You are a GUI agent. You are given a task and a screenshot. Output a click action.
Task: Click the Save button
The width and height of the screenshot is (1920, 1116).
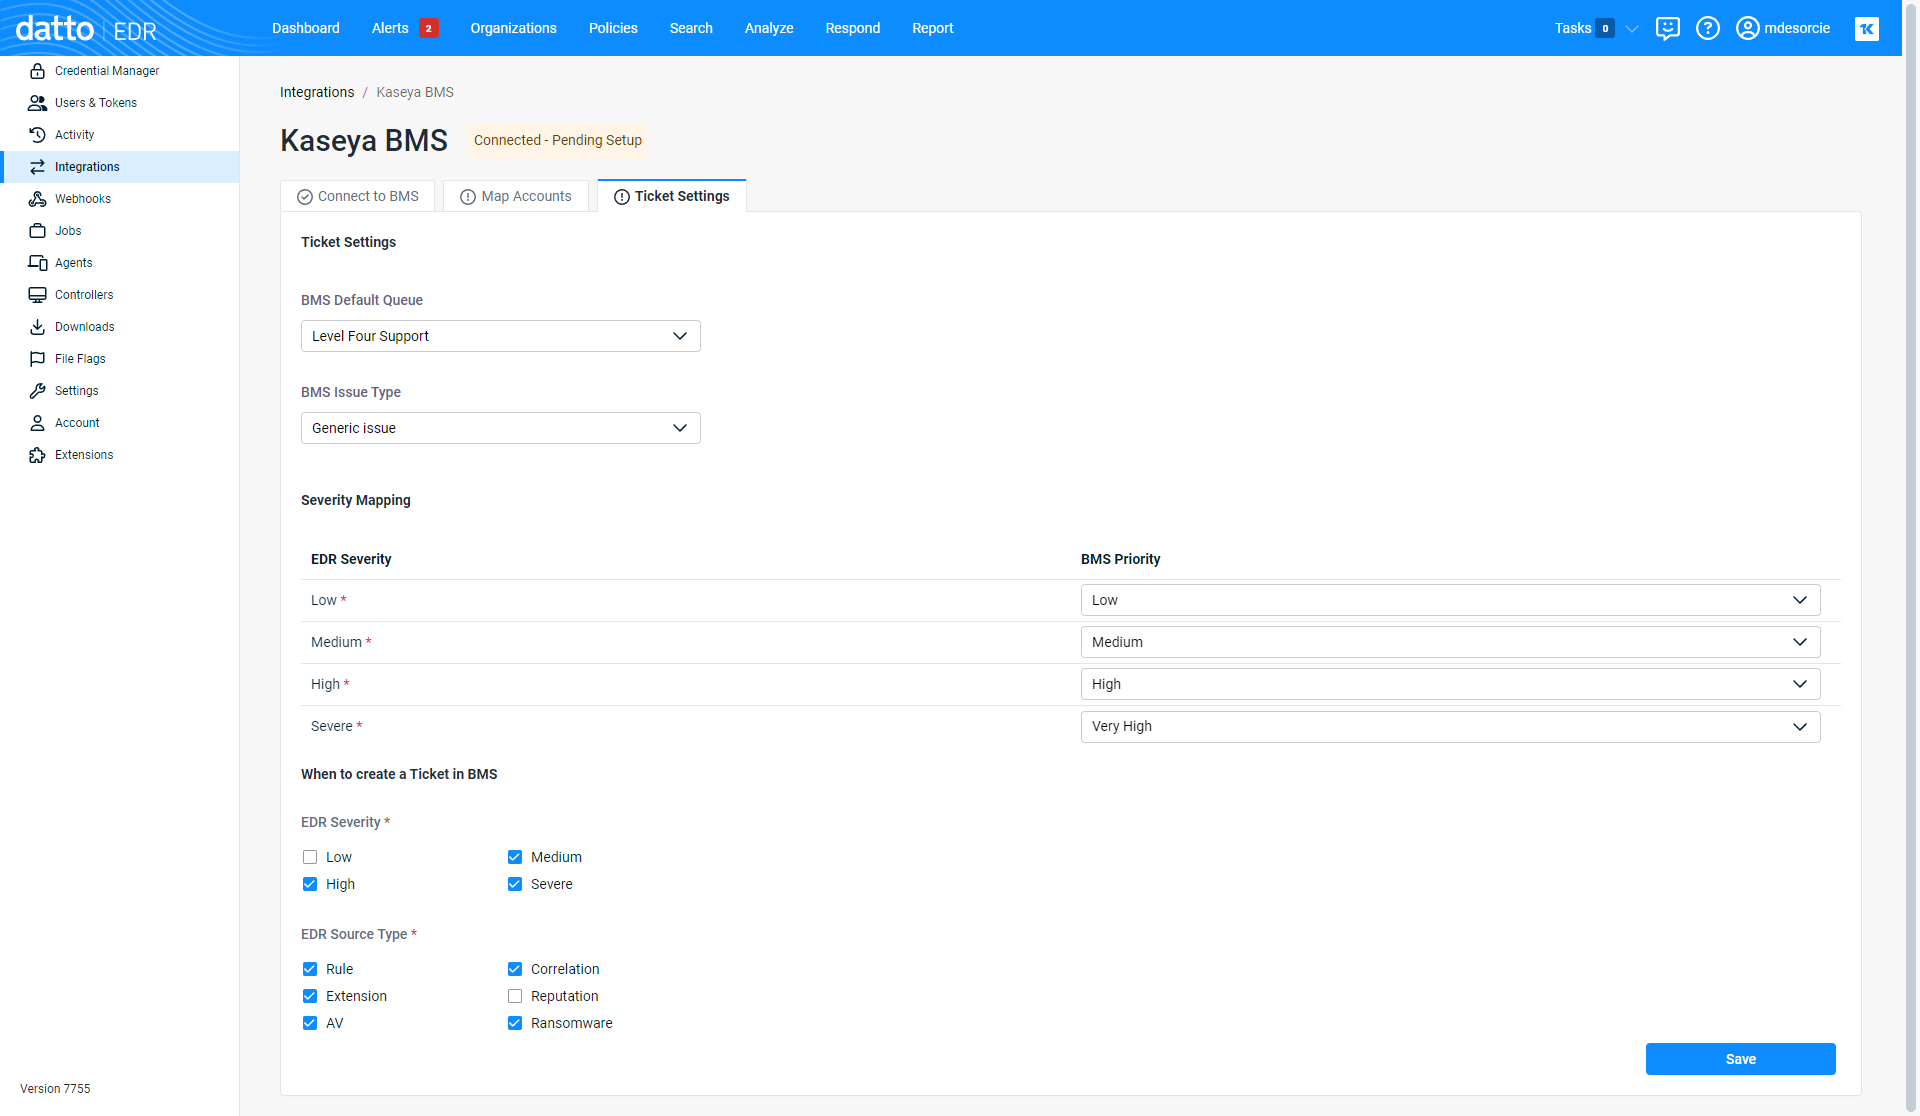[x=1740, y=1059]
